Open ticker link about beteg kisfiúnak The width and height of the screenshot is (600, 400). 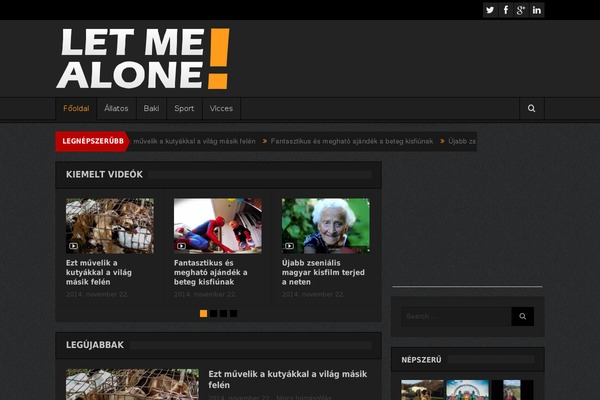pos(352,141)
